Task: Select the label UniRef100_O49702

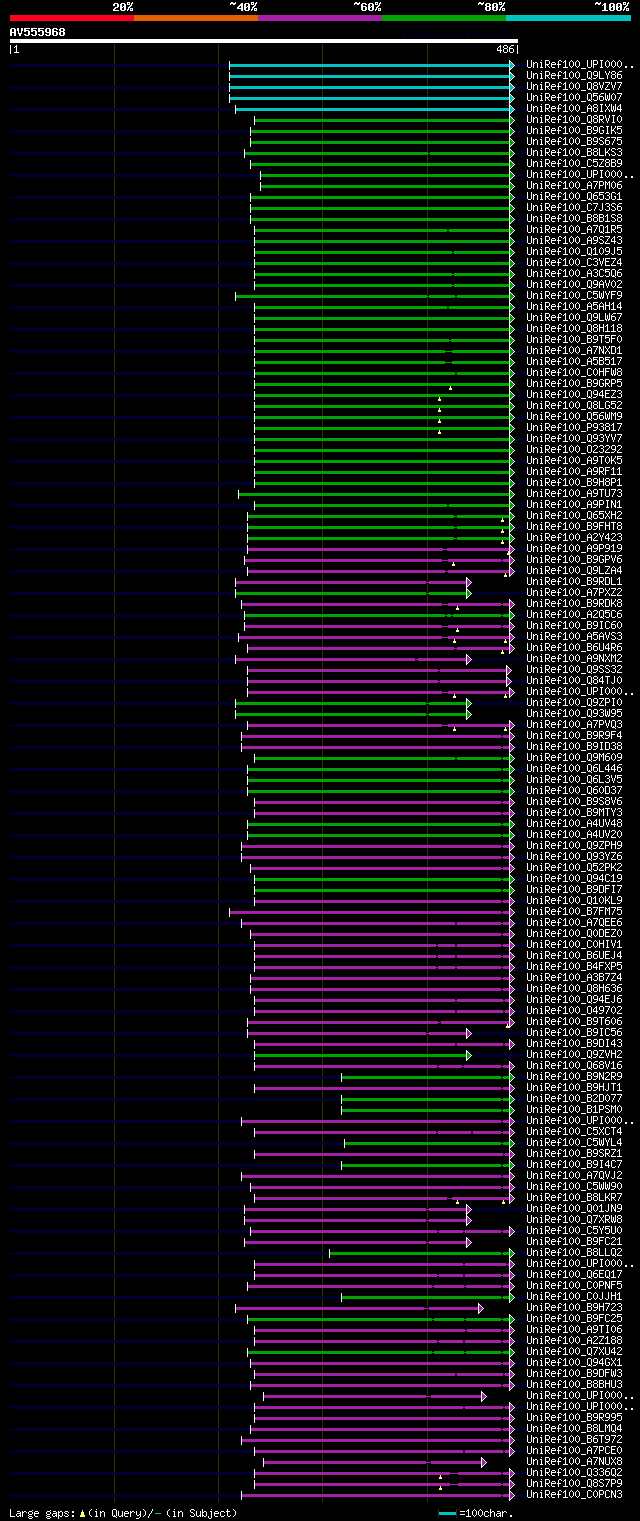Action: click(x=574, y=1010)
